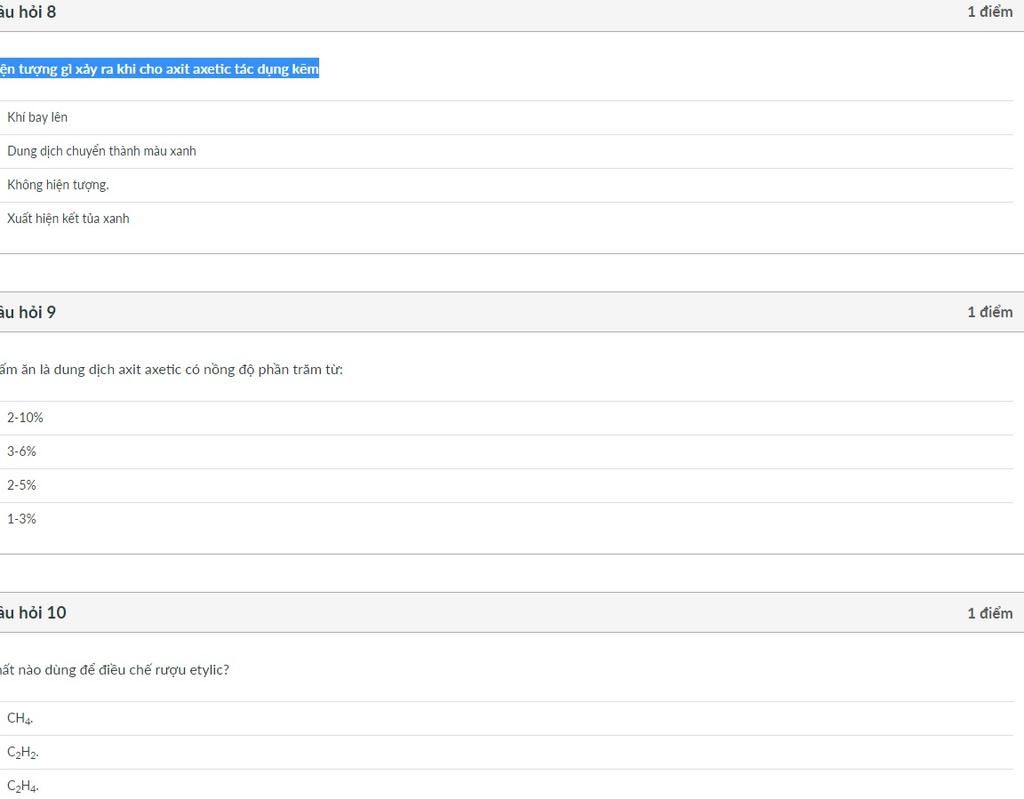Pick the 'Không hiện tượng.' answer option
This screenshot has height=799, width=1024.
(58, 185)
